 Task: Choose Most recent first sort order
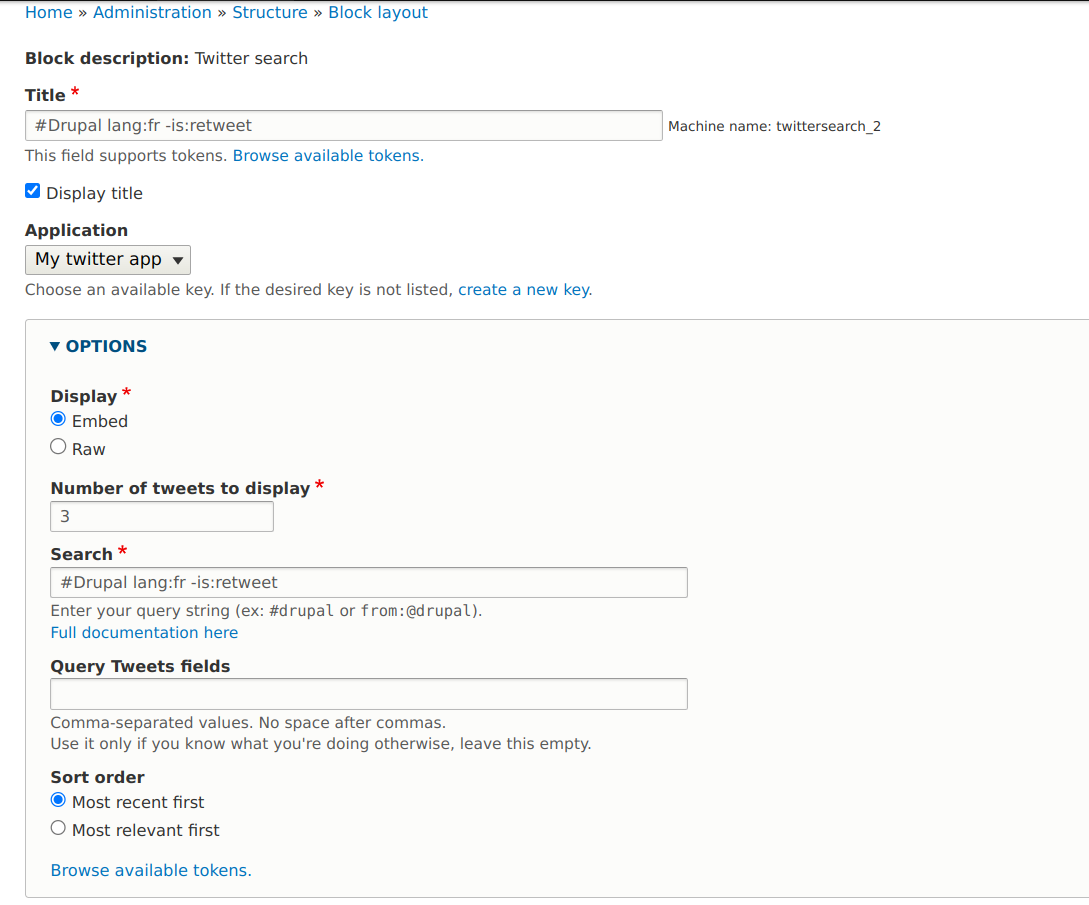pos(58,800)
